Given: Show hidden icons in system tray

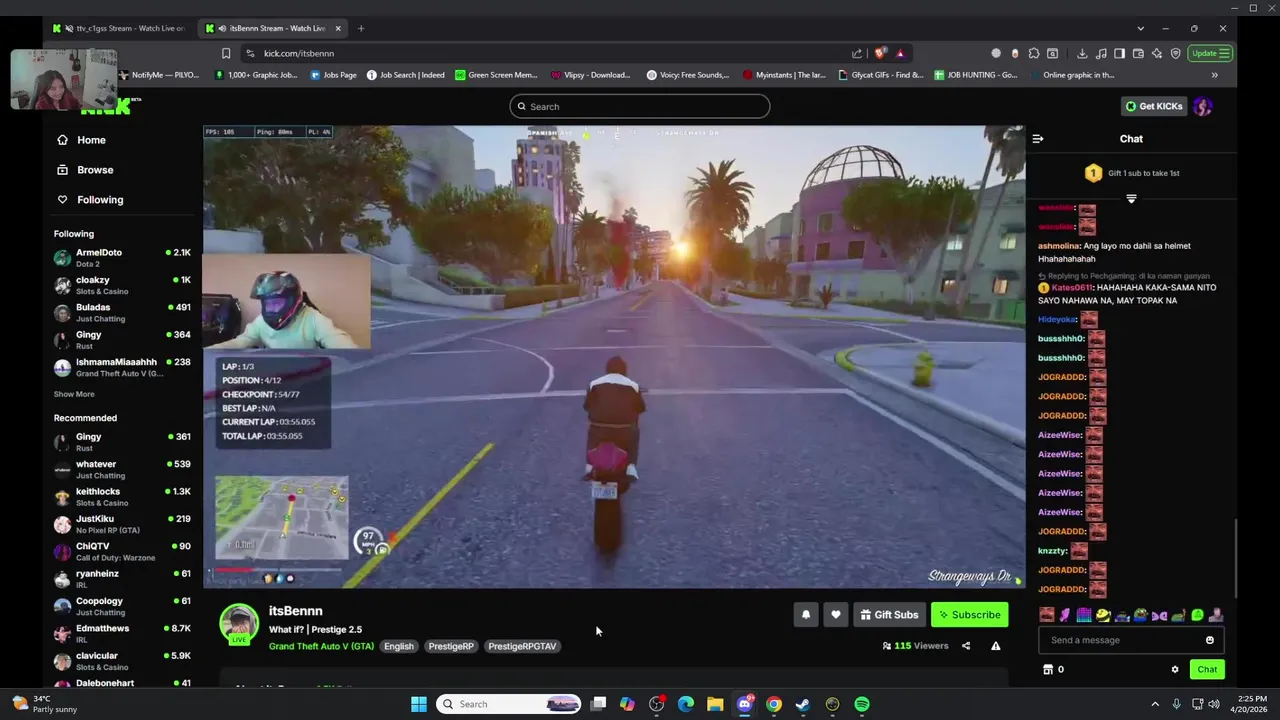Looking at the screenshot, I should tap(1155, 704).
